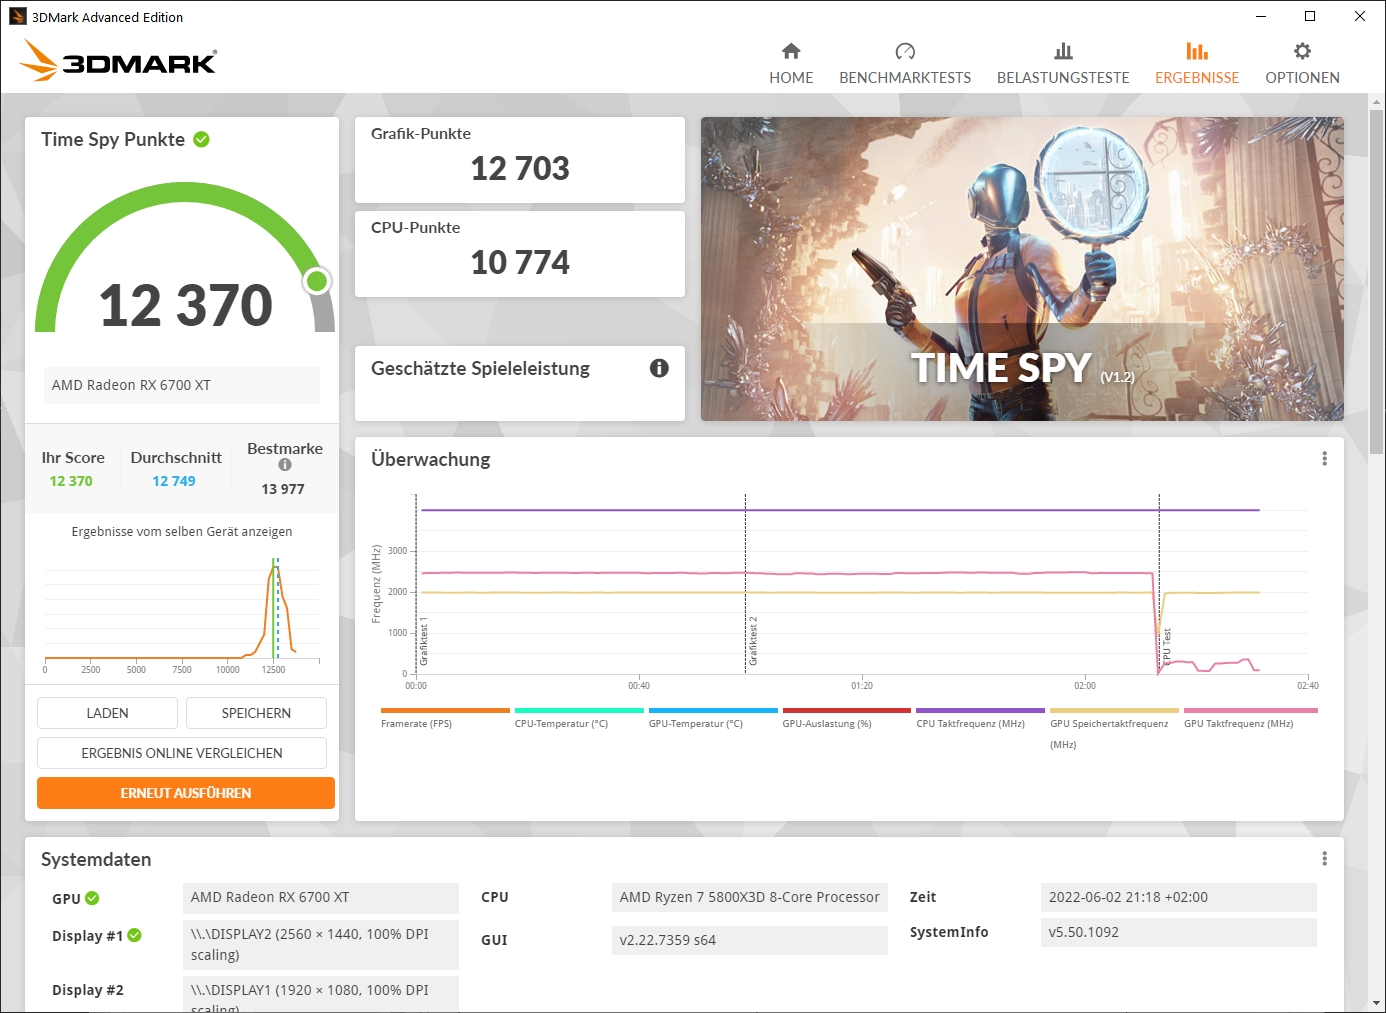Image resolution: width=1386 pixels, height=1013 pixels.
Task: Click the 3DMark logo in the top left
Action: point(117,61)
